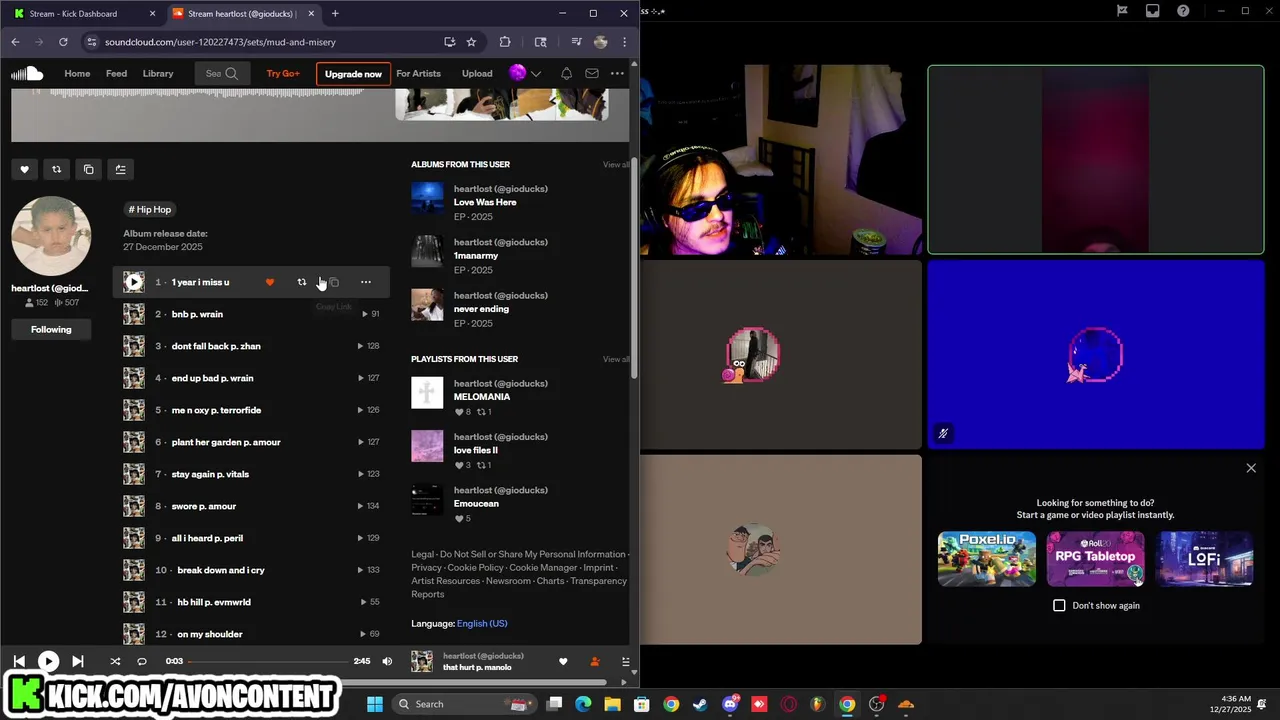Screen dimensions: 1280x720
Task: Repost the album using the repost button
Action: [56, 169]
